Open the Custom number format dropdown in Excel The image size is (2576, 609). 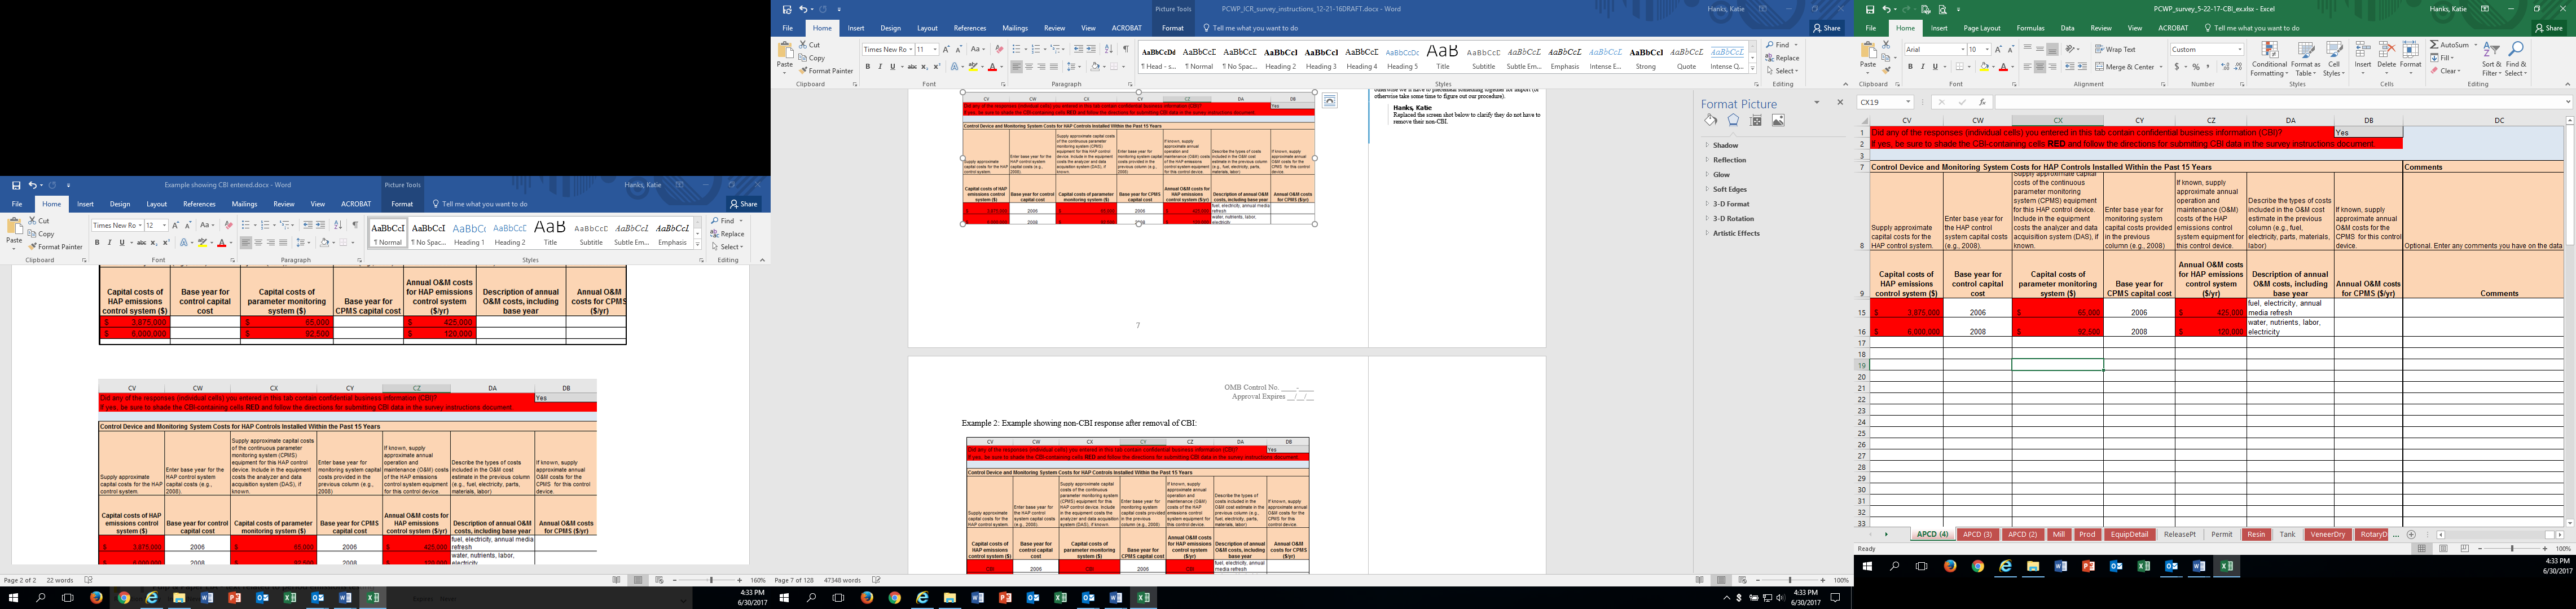click(2240, 49)
